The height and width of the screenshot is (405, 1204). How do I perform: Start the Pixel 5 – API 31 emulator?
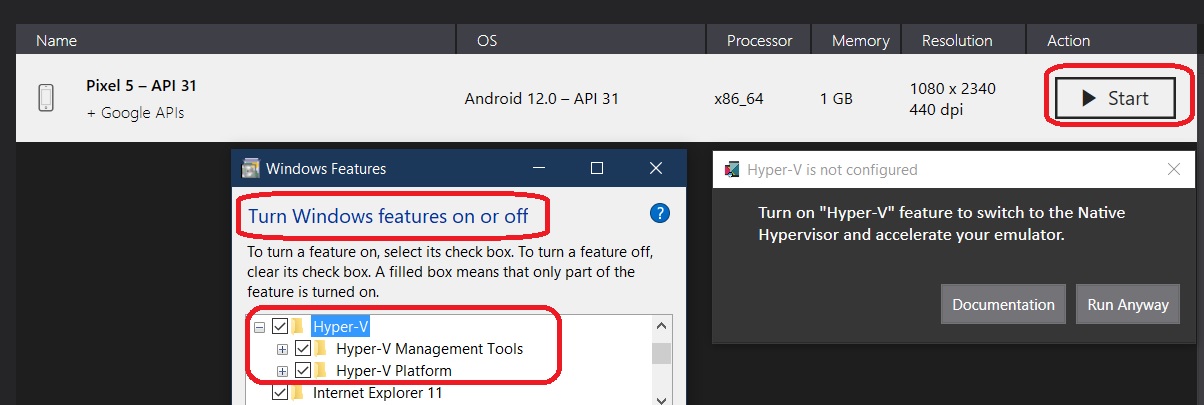coord(1115,98)
